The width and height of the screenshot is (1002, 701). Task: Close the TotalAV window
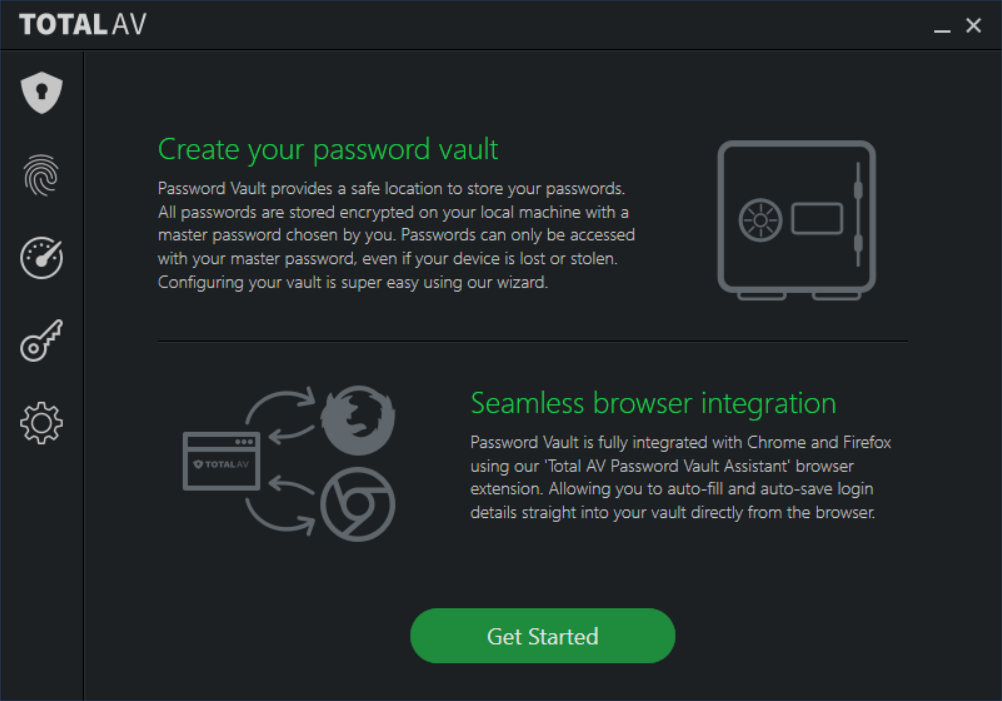(973, 25)
